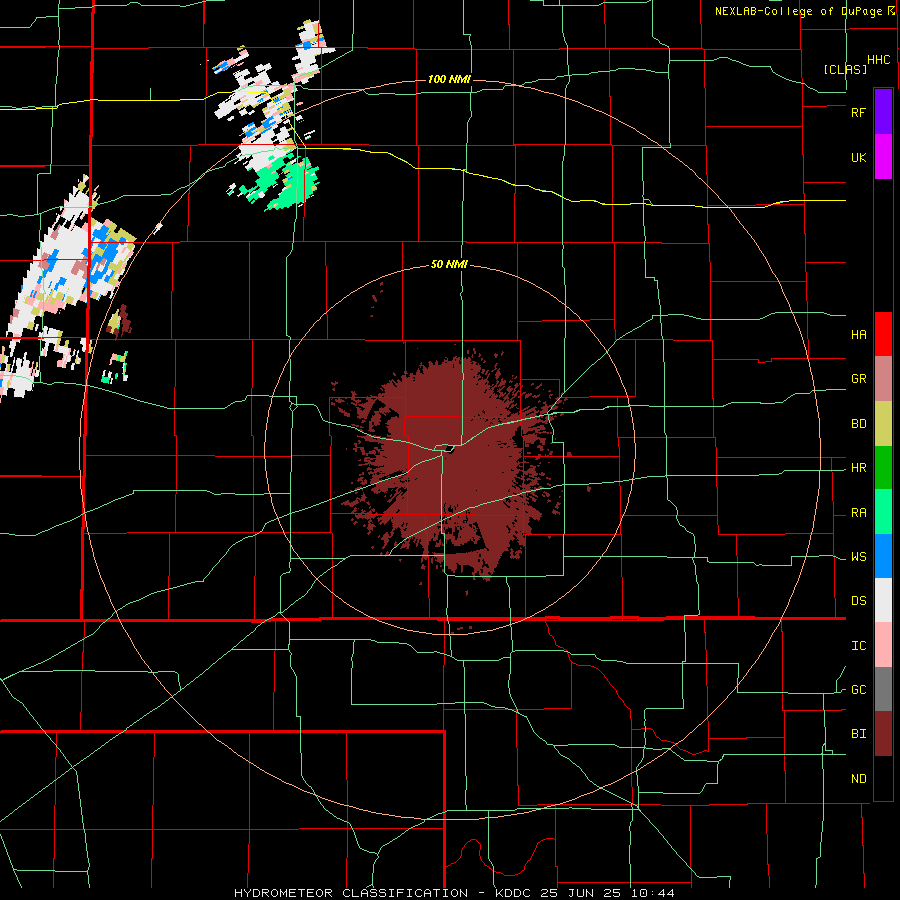Viewport: 900px width, 900px height.
Task: Select the BD olive legend block
Action: pos(883,424)
